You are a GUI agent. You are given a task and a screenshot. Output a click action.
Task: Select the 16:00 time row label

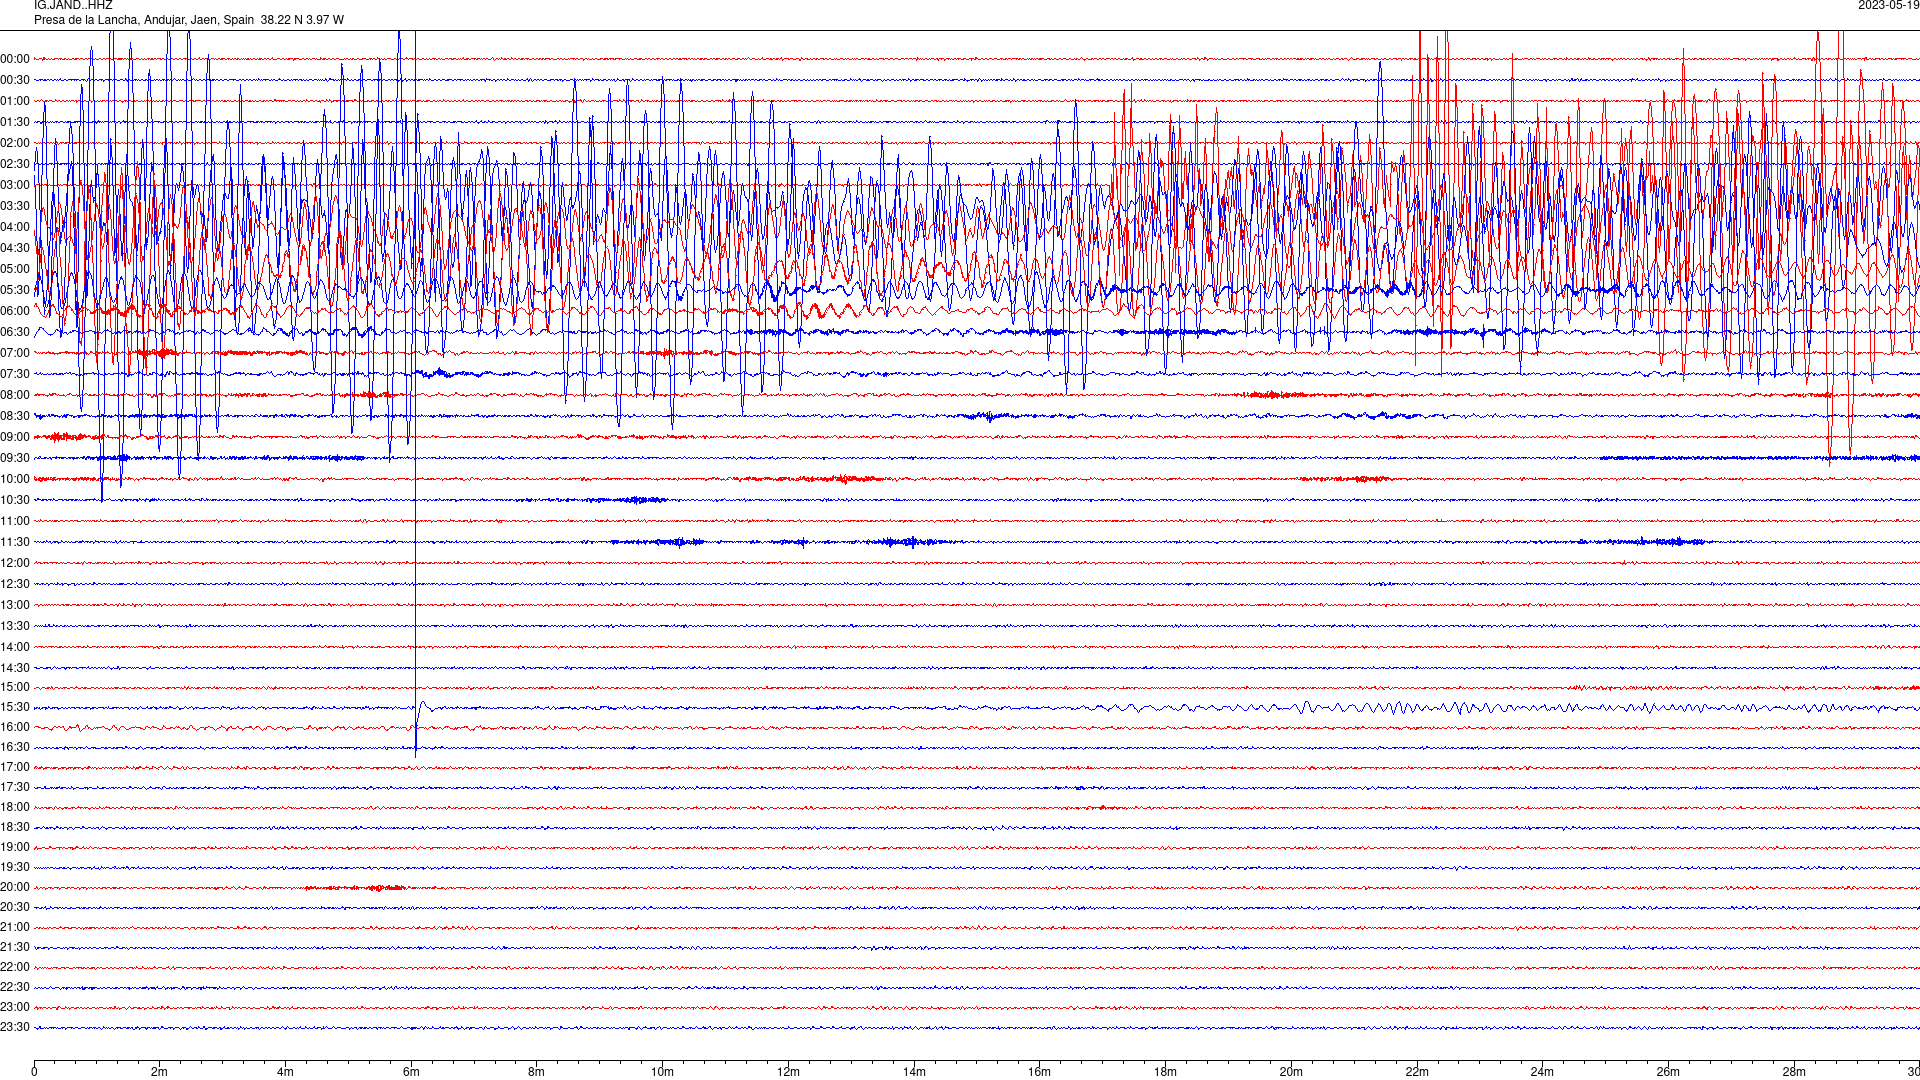(x=15, y=727)
